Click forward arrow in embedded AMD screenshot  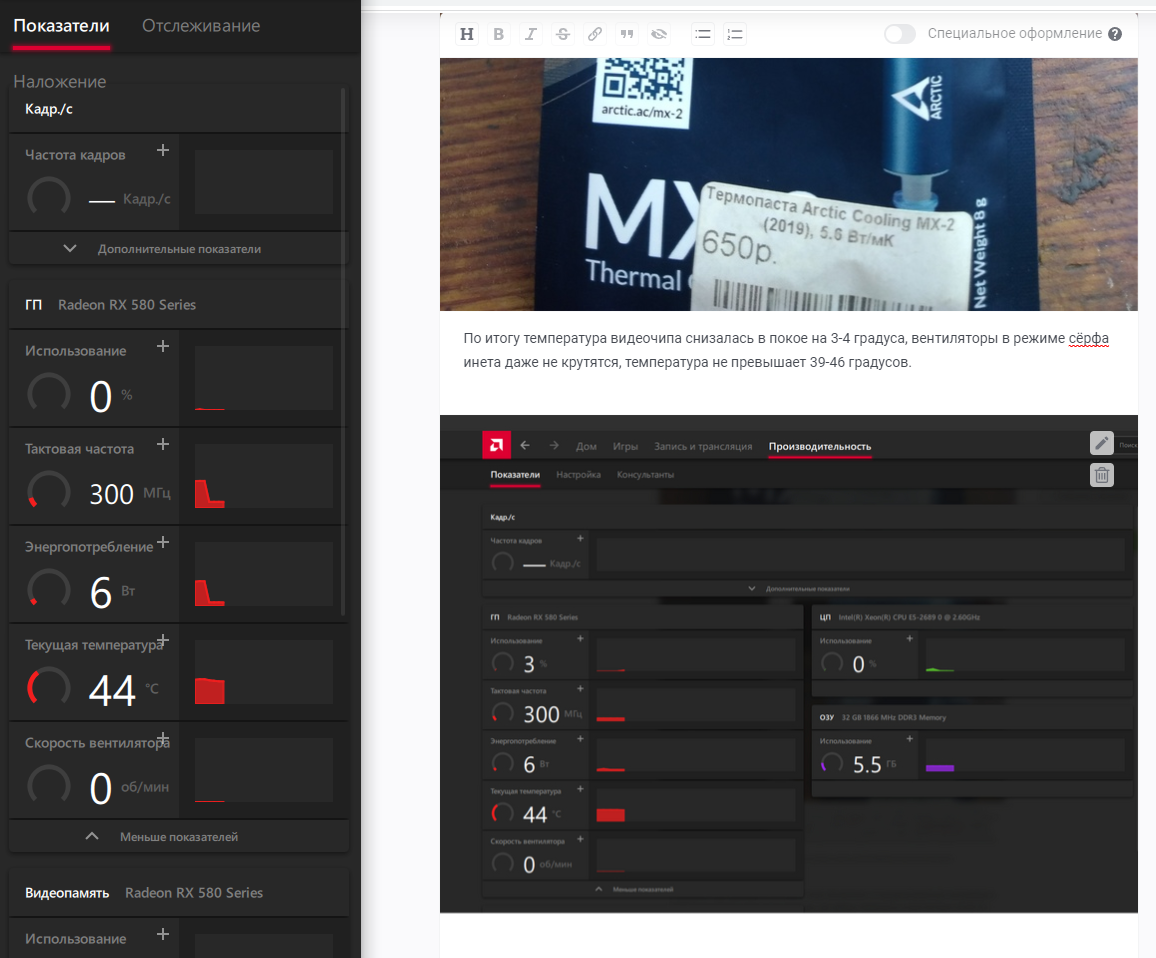[554, 445]
